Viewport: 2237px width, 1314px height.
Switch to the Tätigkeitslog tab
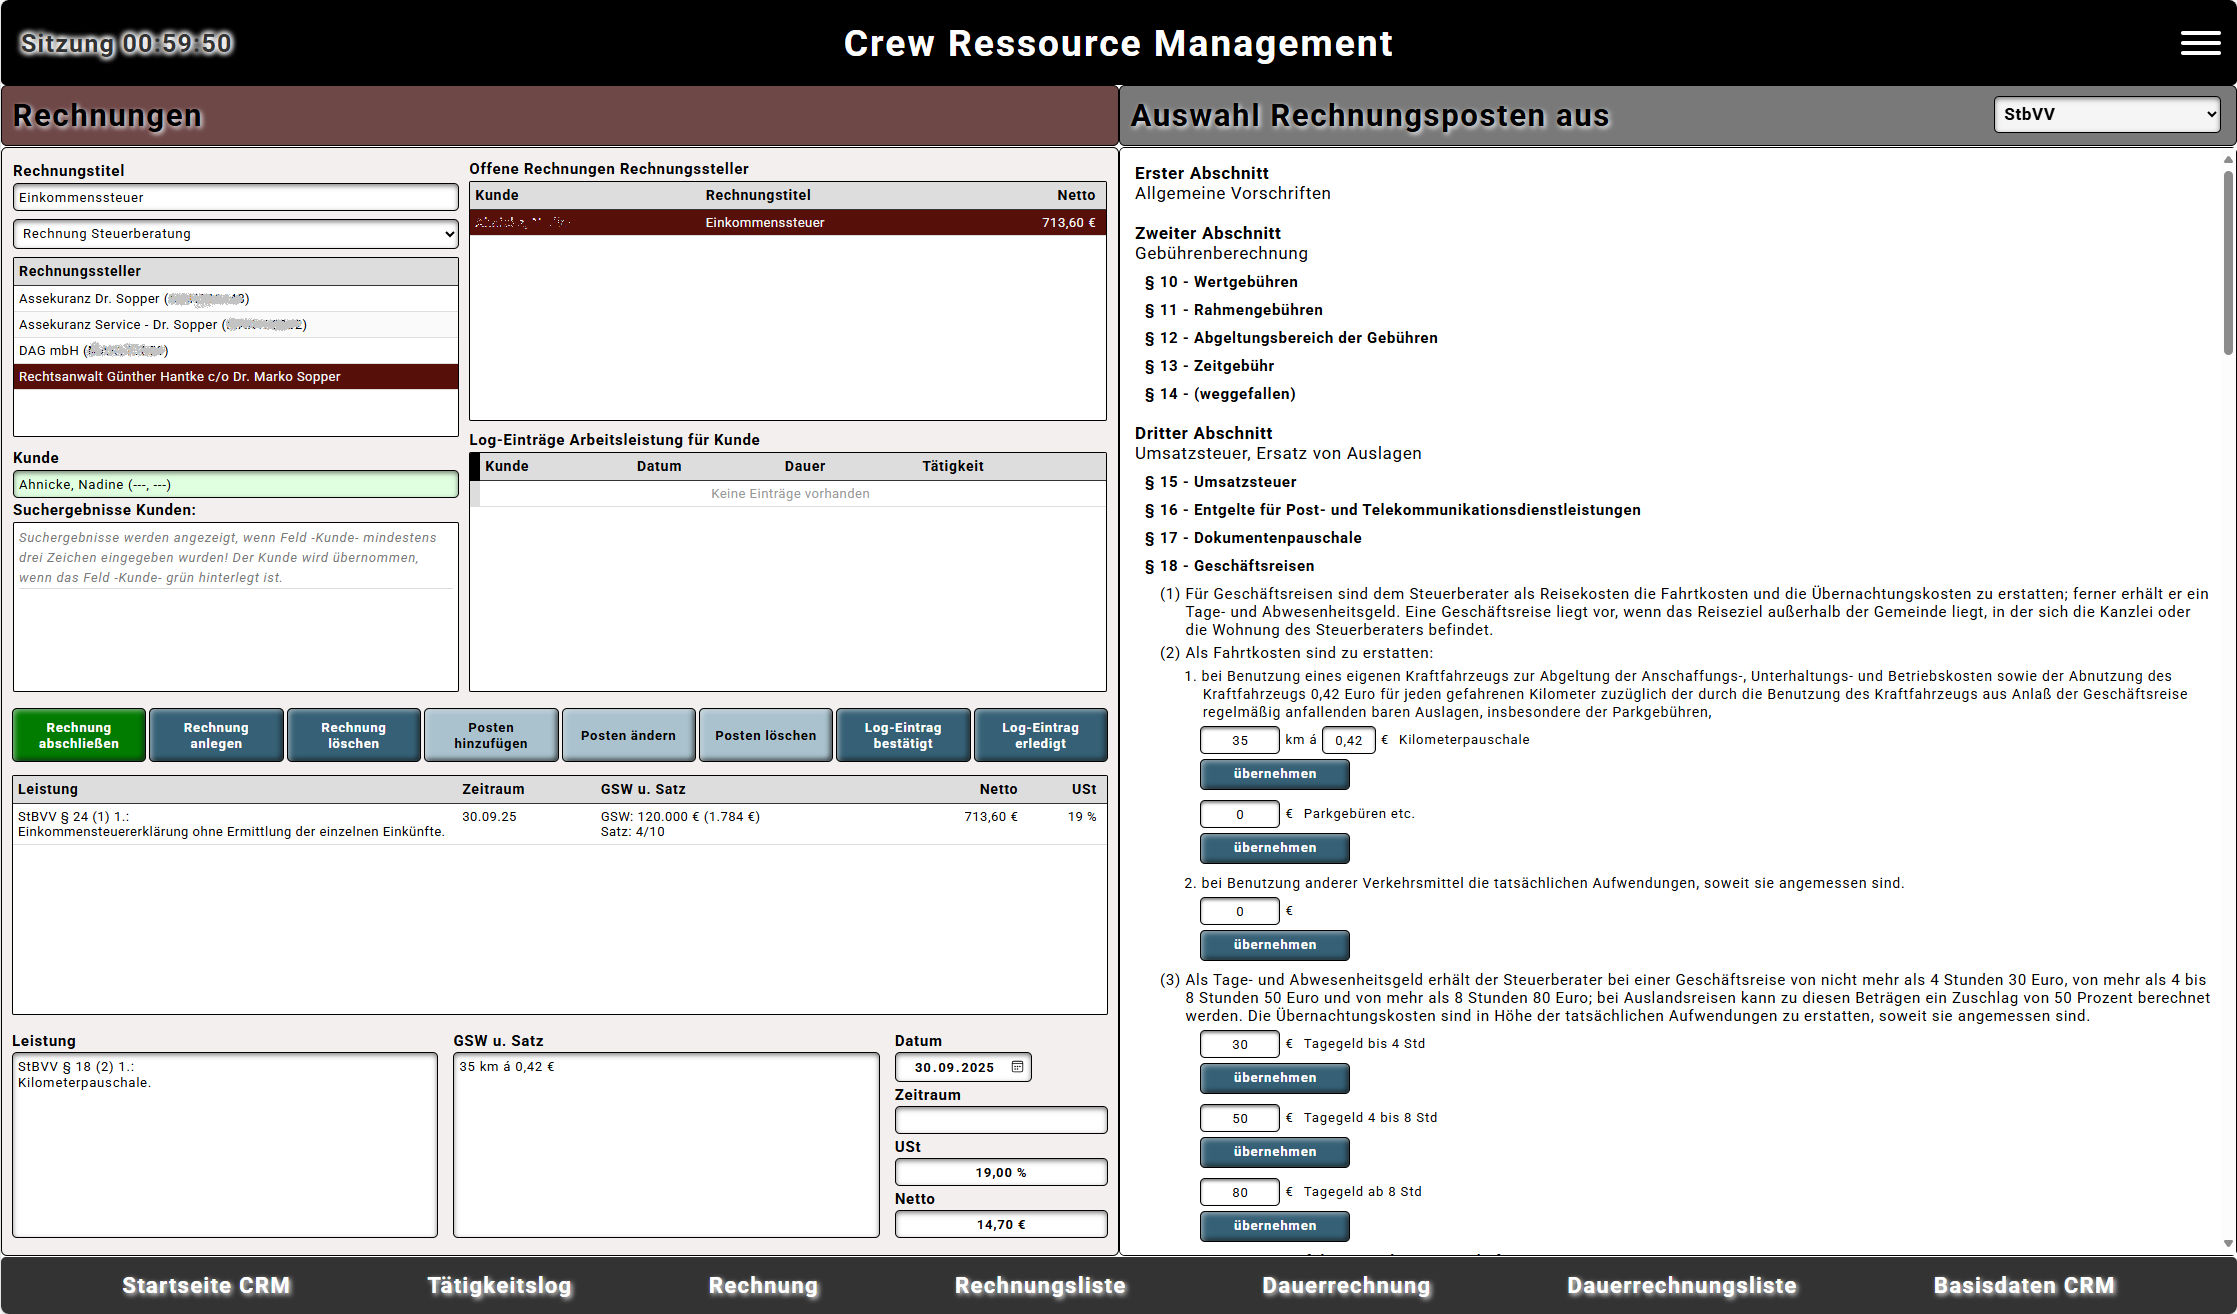point(499,1286)
